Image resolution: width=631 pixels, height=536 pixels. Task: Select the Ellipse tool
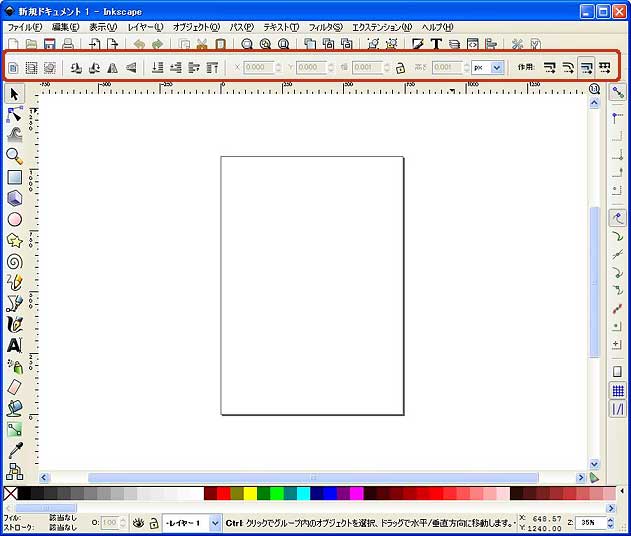[14, 219]
